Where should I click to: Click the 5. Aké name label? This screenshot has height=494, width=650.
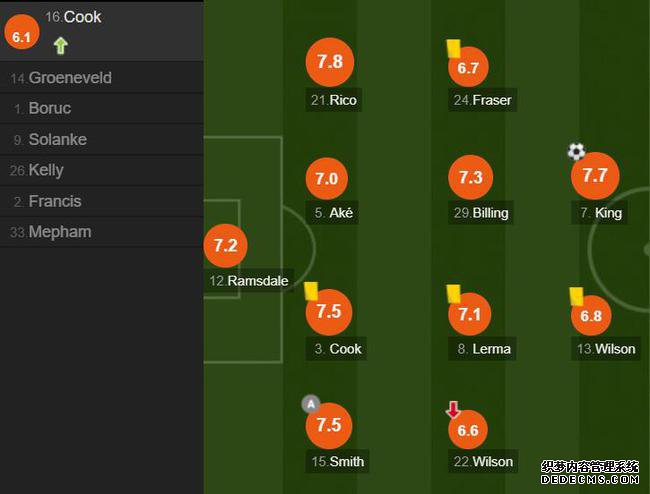pyautogui.click(x=333, y=213)
